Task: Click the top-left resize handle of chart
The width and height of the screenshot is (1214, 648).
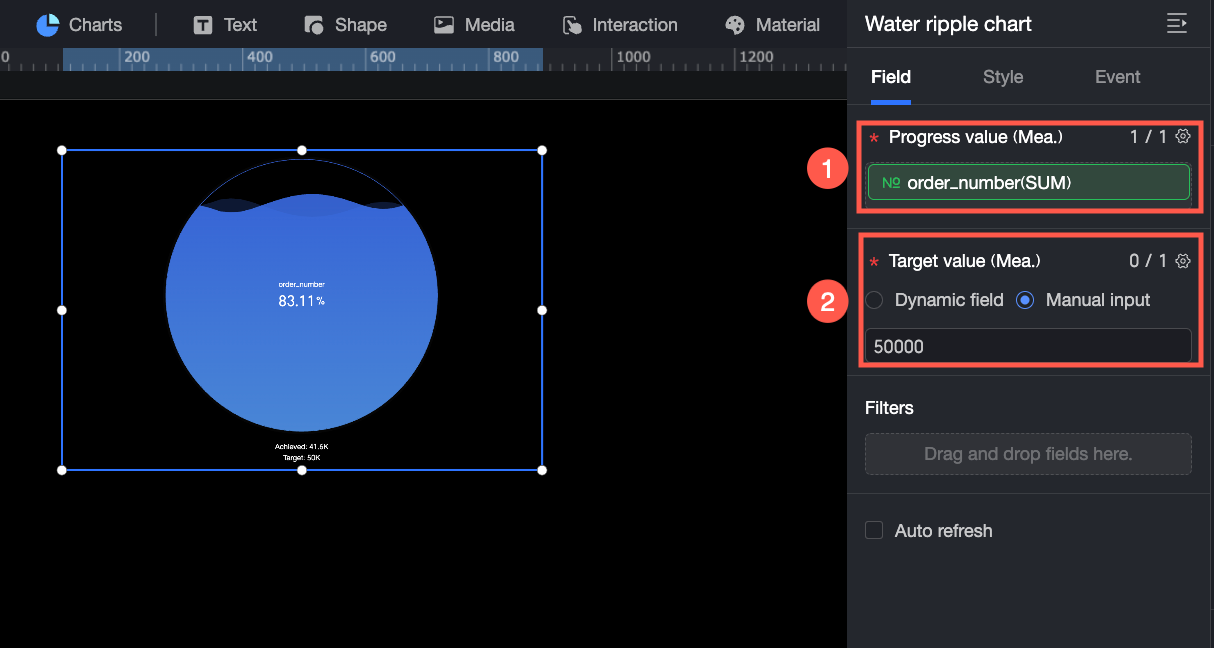Action: (62, 150)
